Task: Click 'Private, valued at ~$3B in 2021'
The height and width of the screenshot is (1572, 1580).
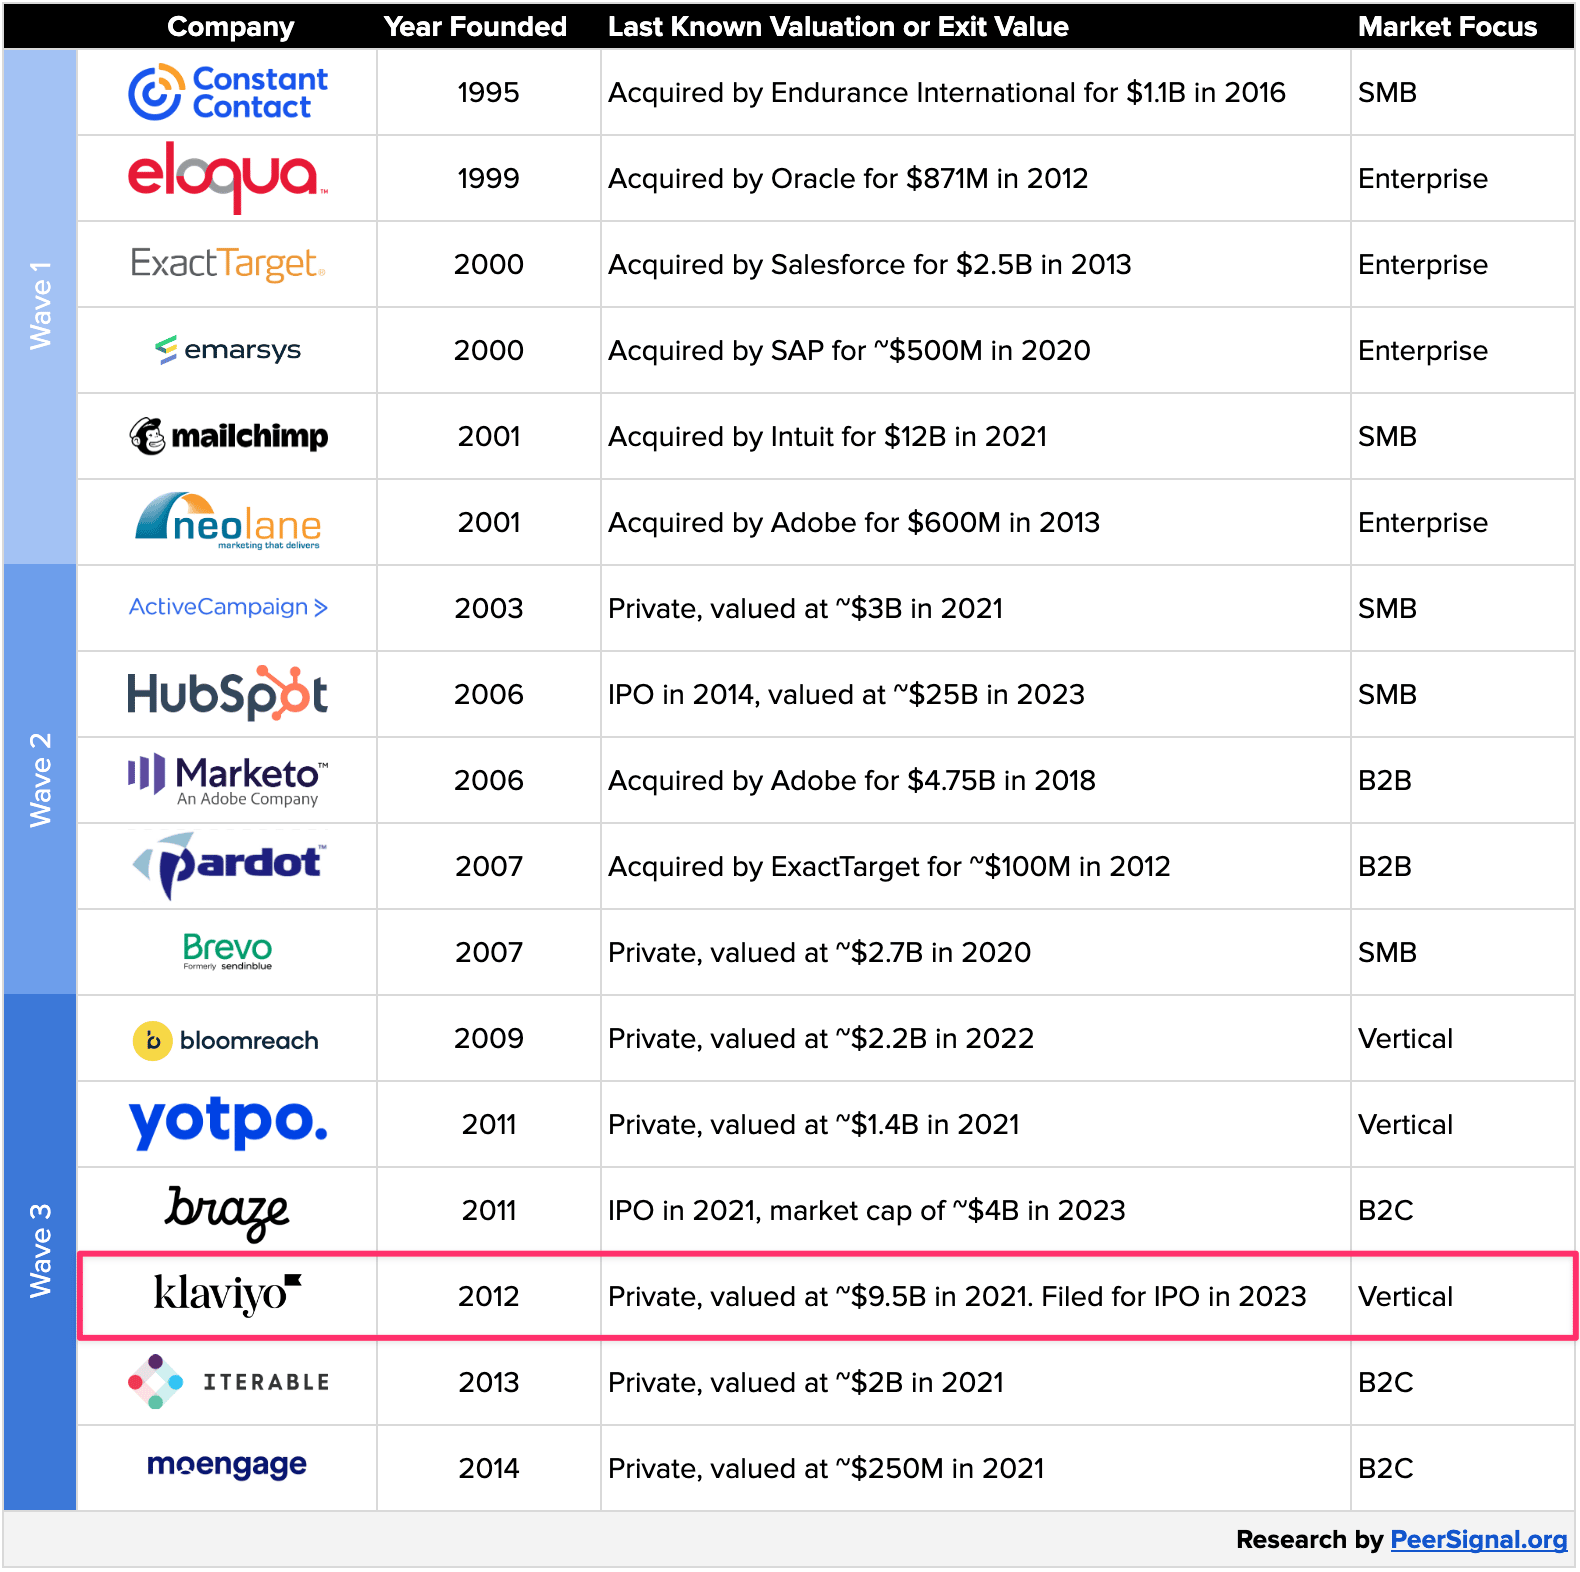Action: 805,609
